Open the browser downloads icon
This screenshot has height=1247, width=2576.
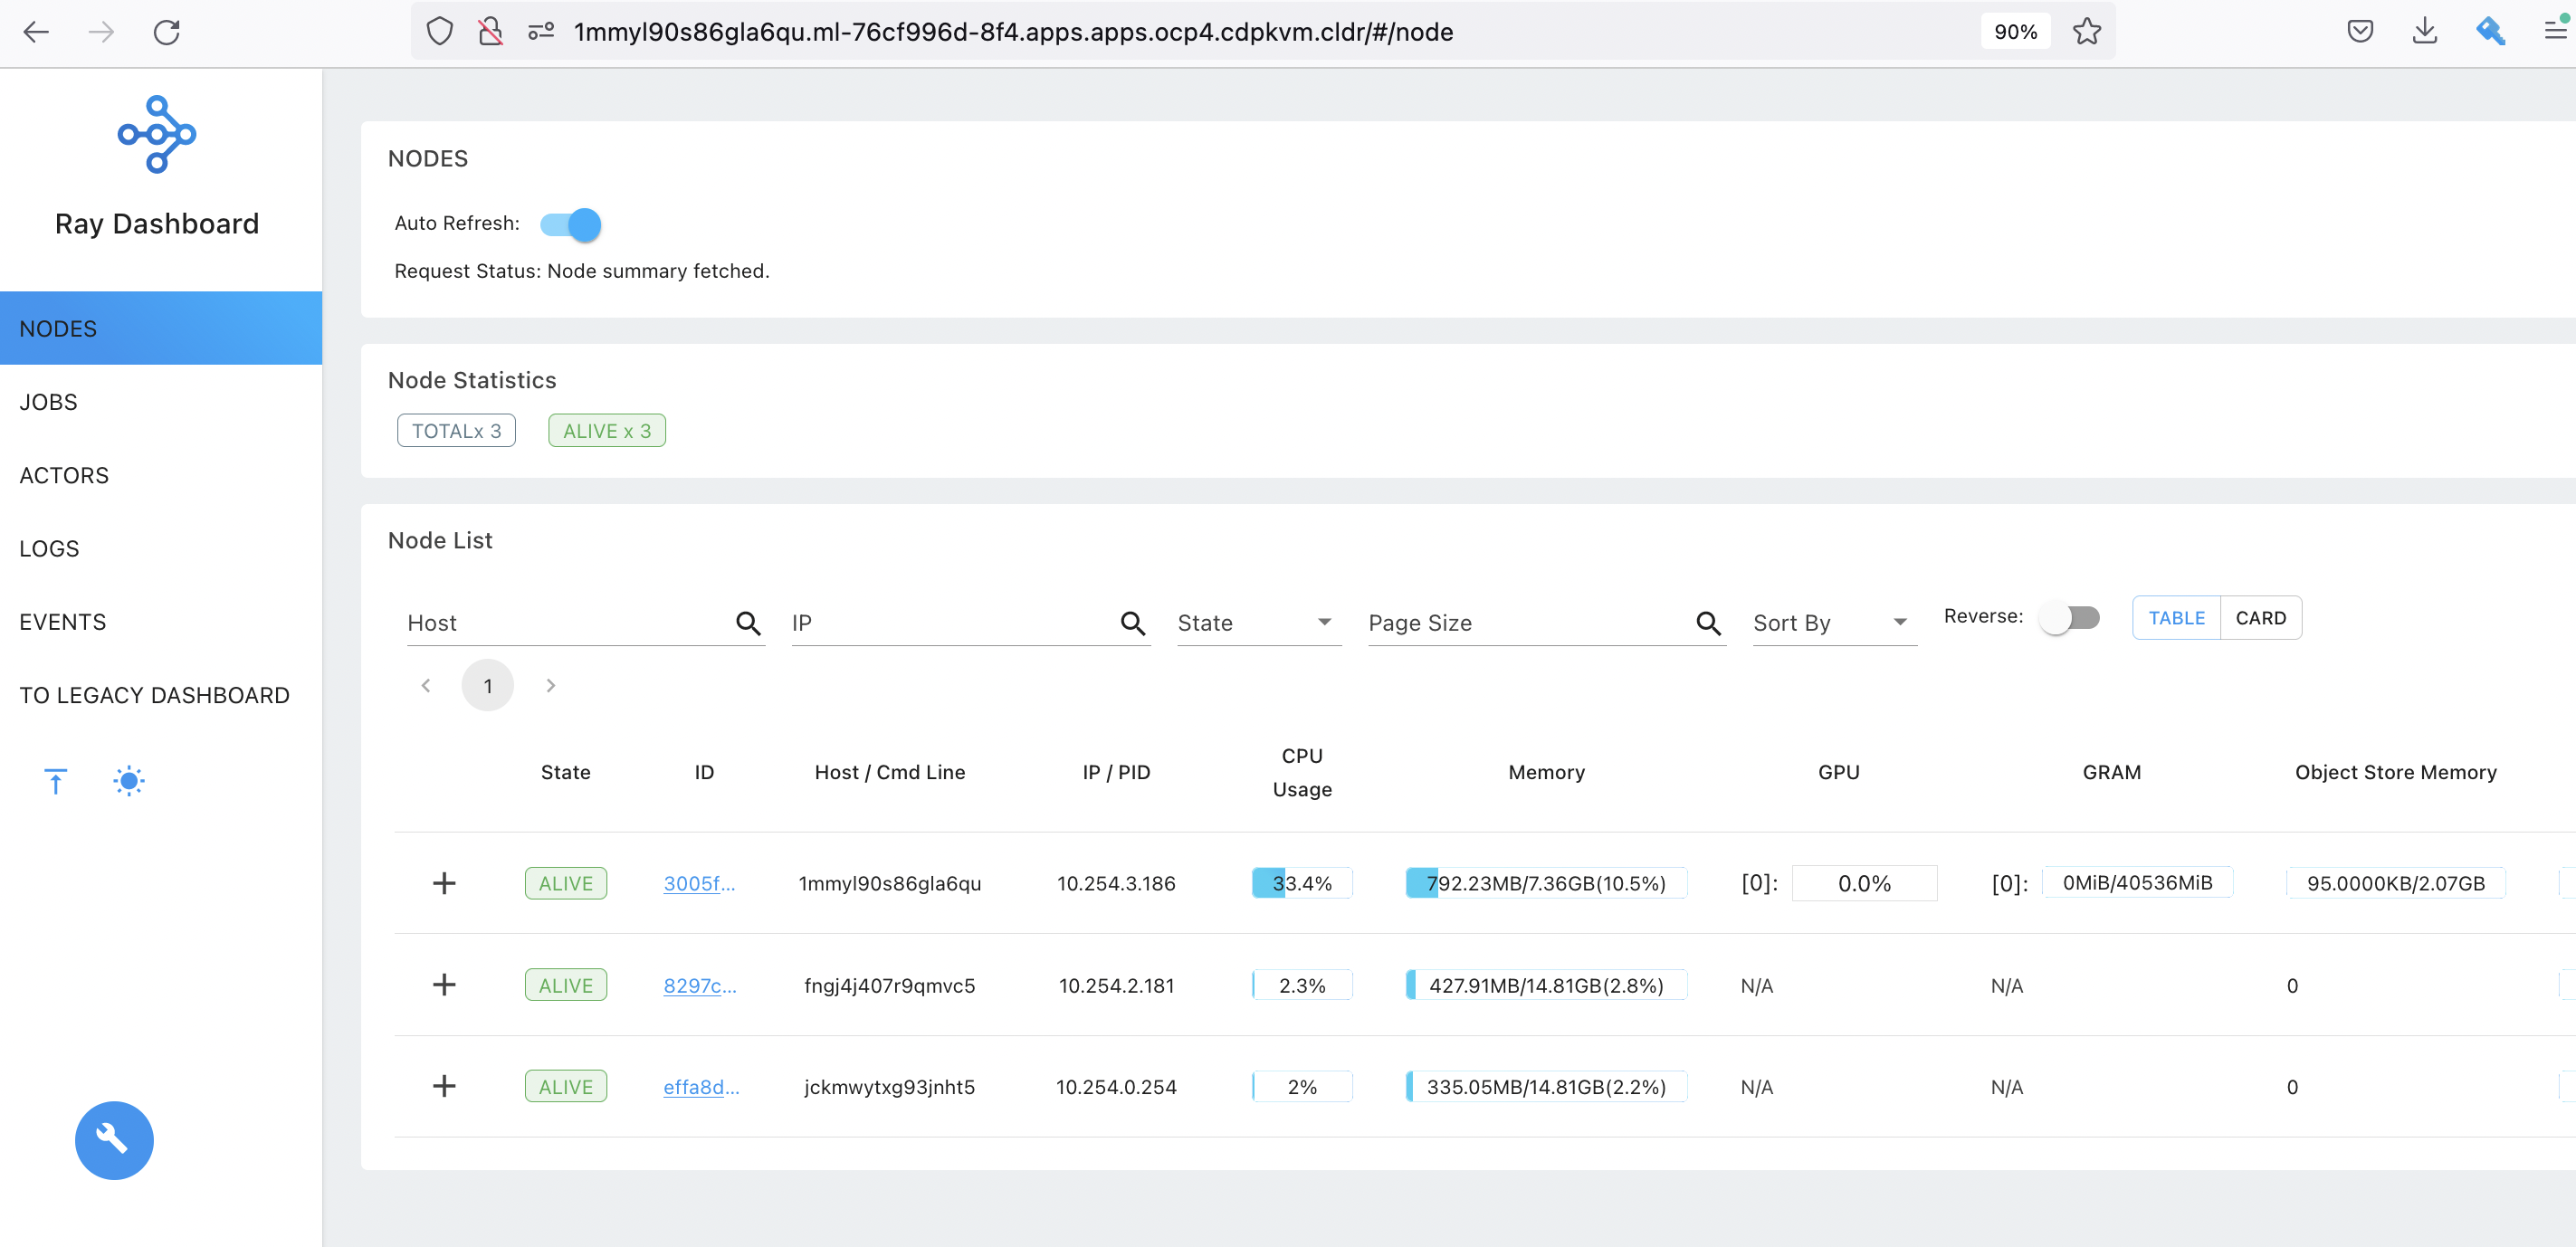pos(2424,32)
